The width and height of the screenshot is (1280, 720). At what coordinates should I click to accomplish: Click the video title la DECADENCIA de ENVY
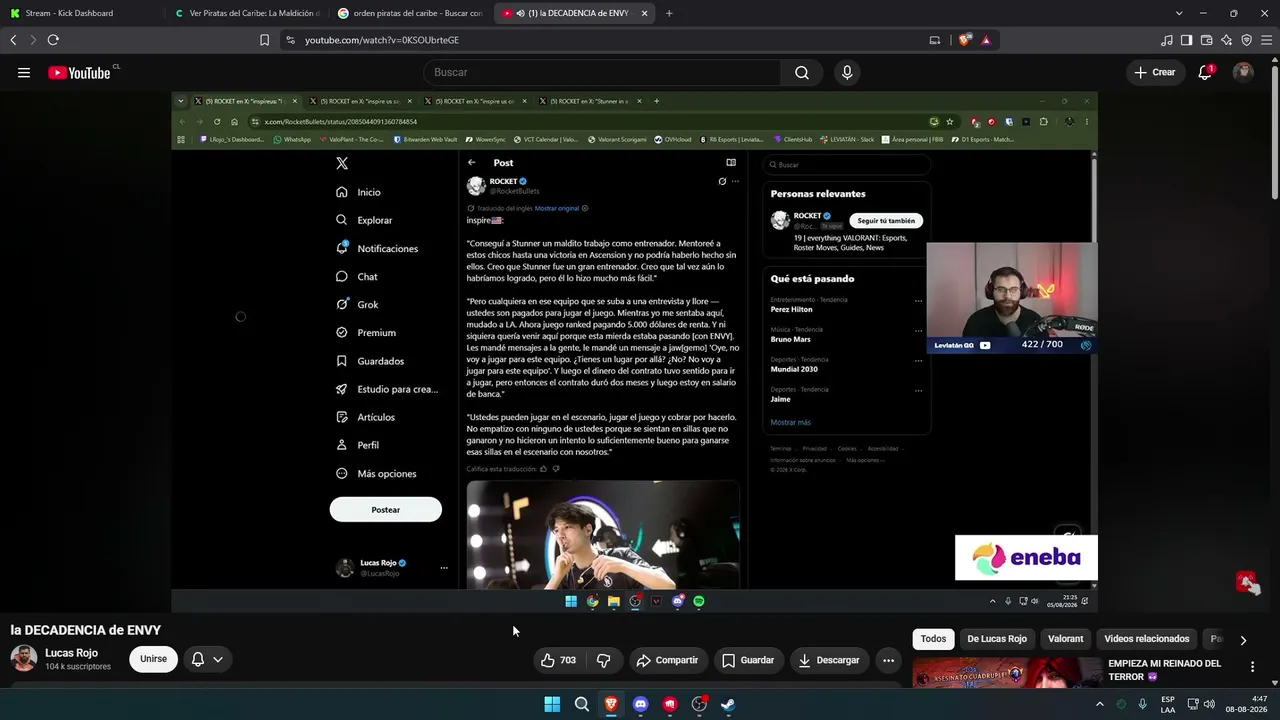coord(86,630)
